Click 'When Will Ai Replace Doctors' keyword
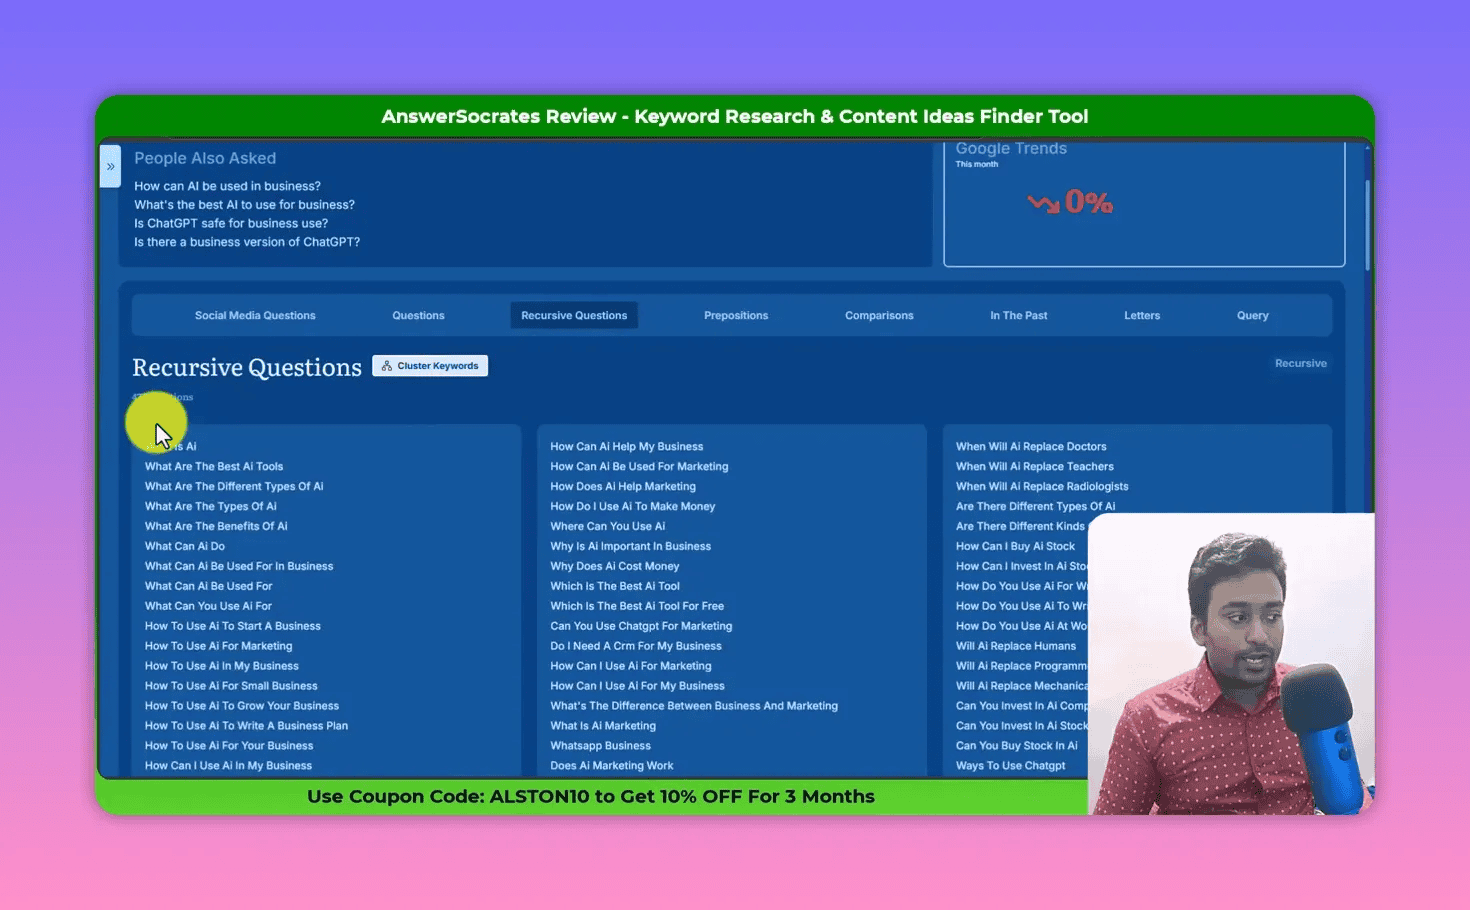Image resolution: width=1470 pixels, height=910 pixels. [x=1030, y=447]
